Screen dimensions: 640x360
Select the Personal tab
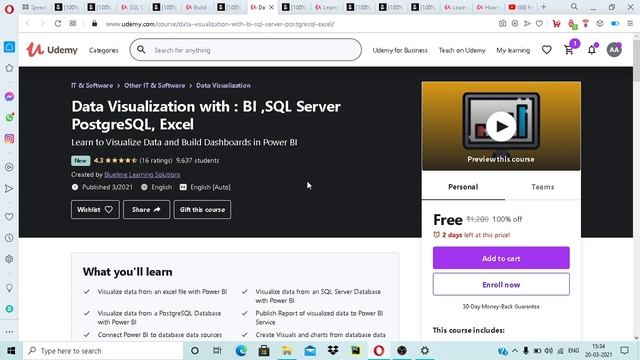coord(463,187)
